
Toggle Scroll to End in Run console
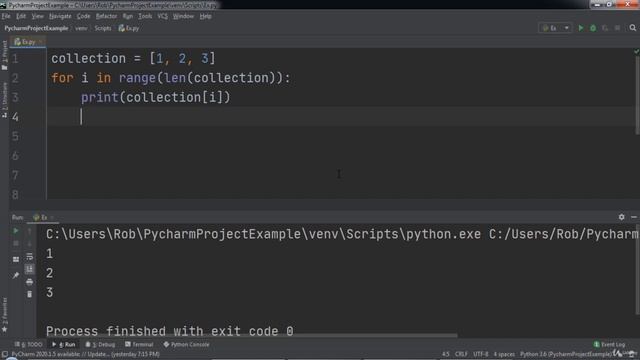click(x=29, y=269)
